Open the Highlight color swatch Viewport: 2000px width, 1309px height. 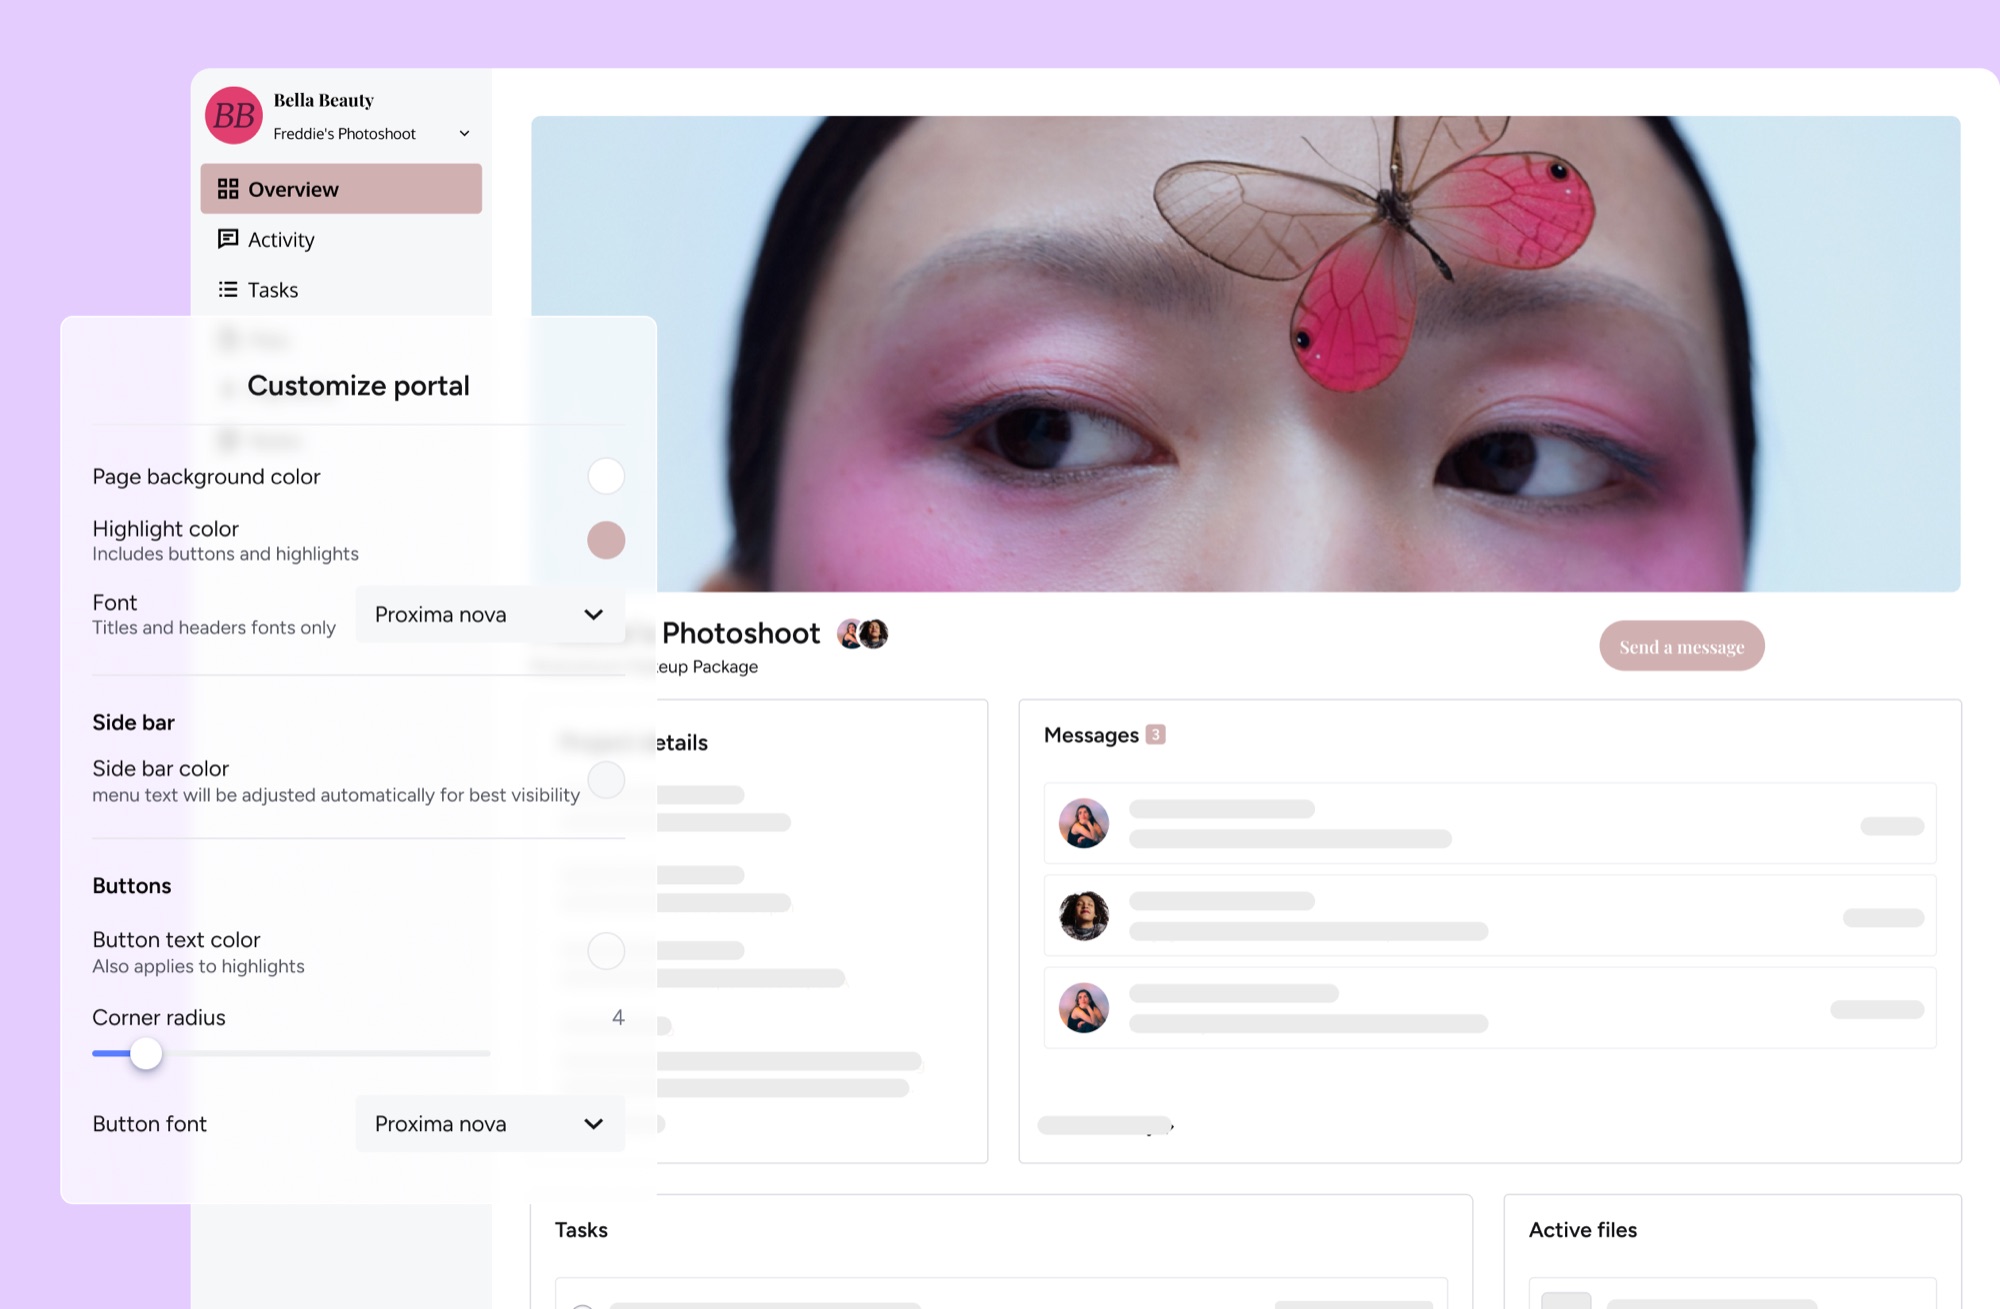click(x=606, y=540)
